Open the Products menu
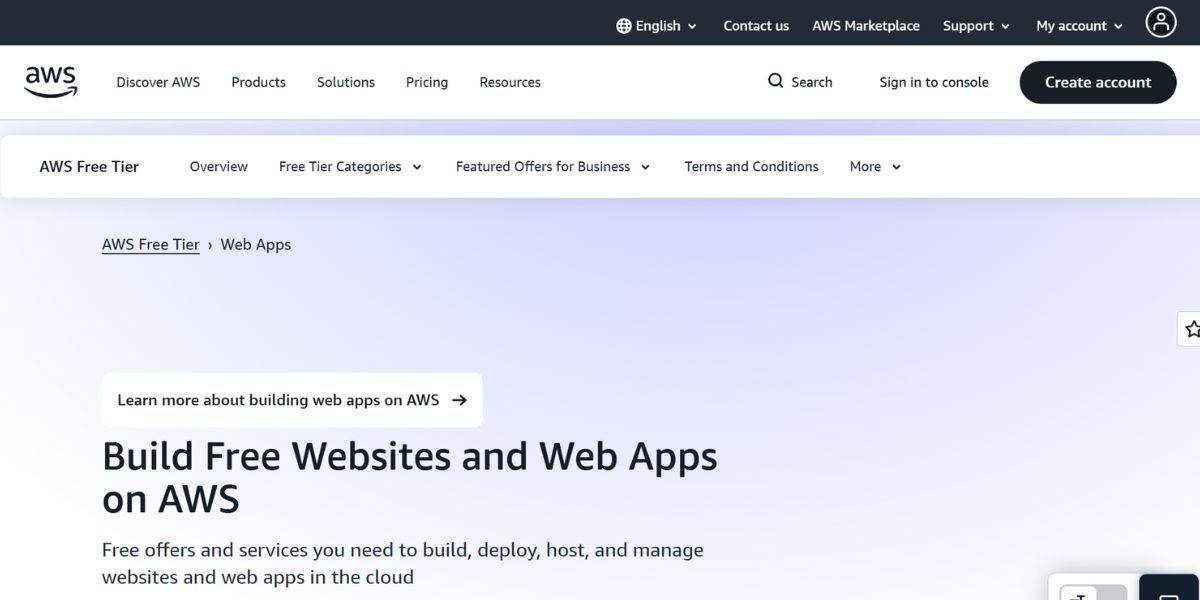Viewport: 1200px width, 600px height. click(x=258, y=82)
